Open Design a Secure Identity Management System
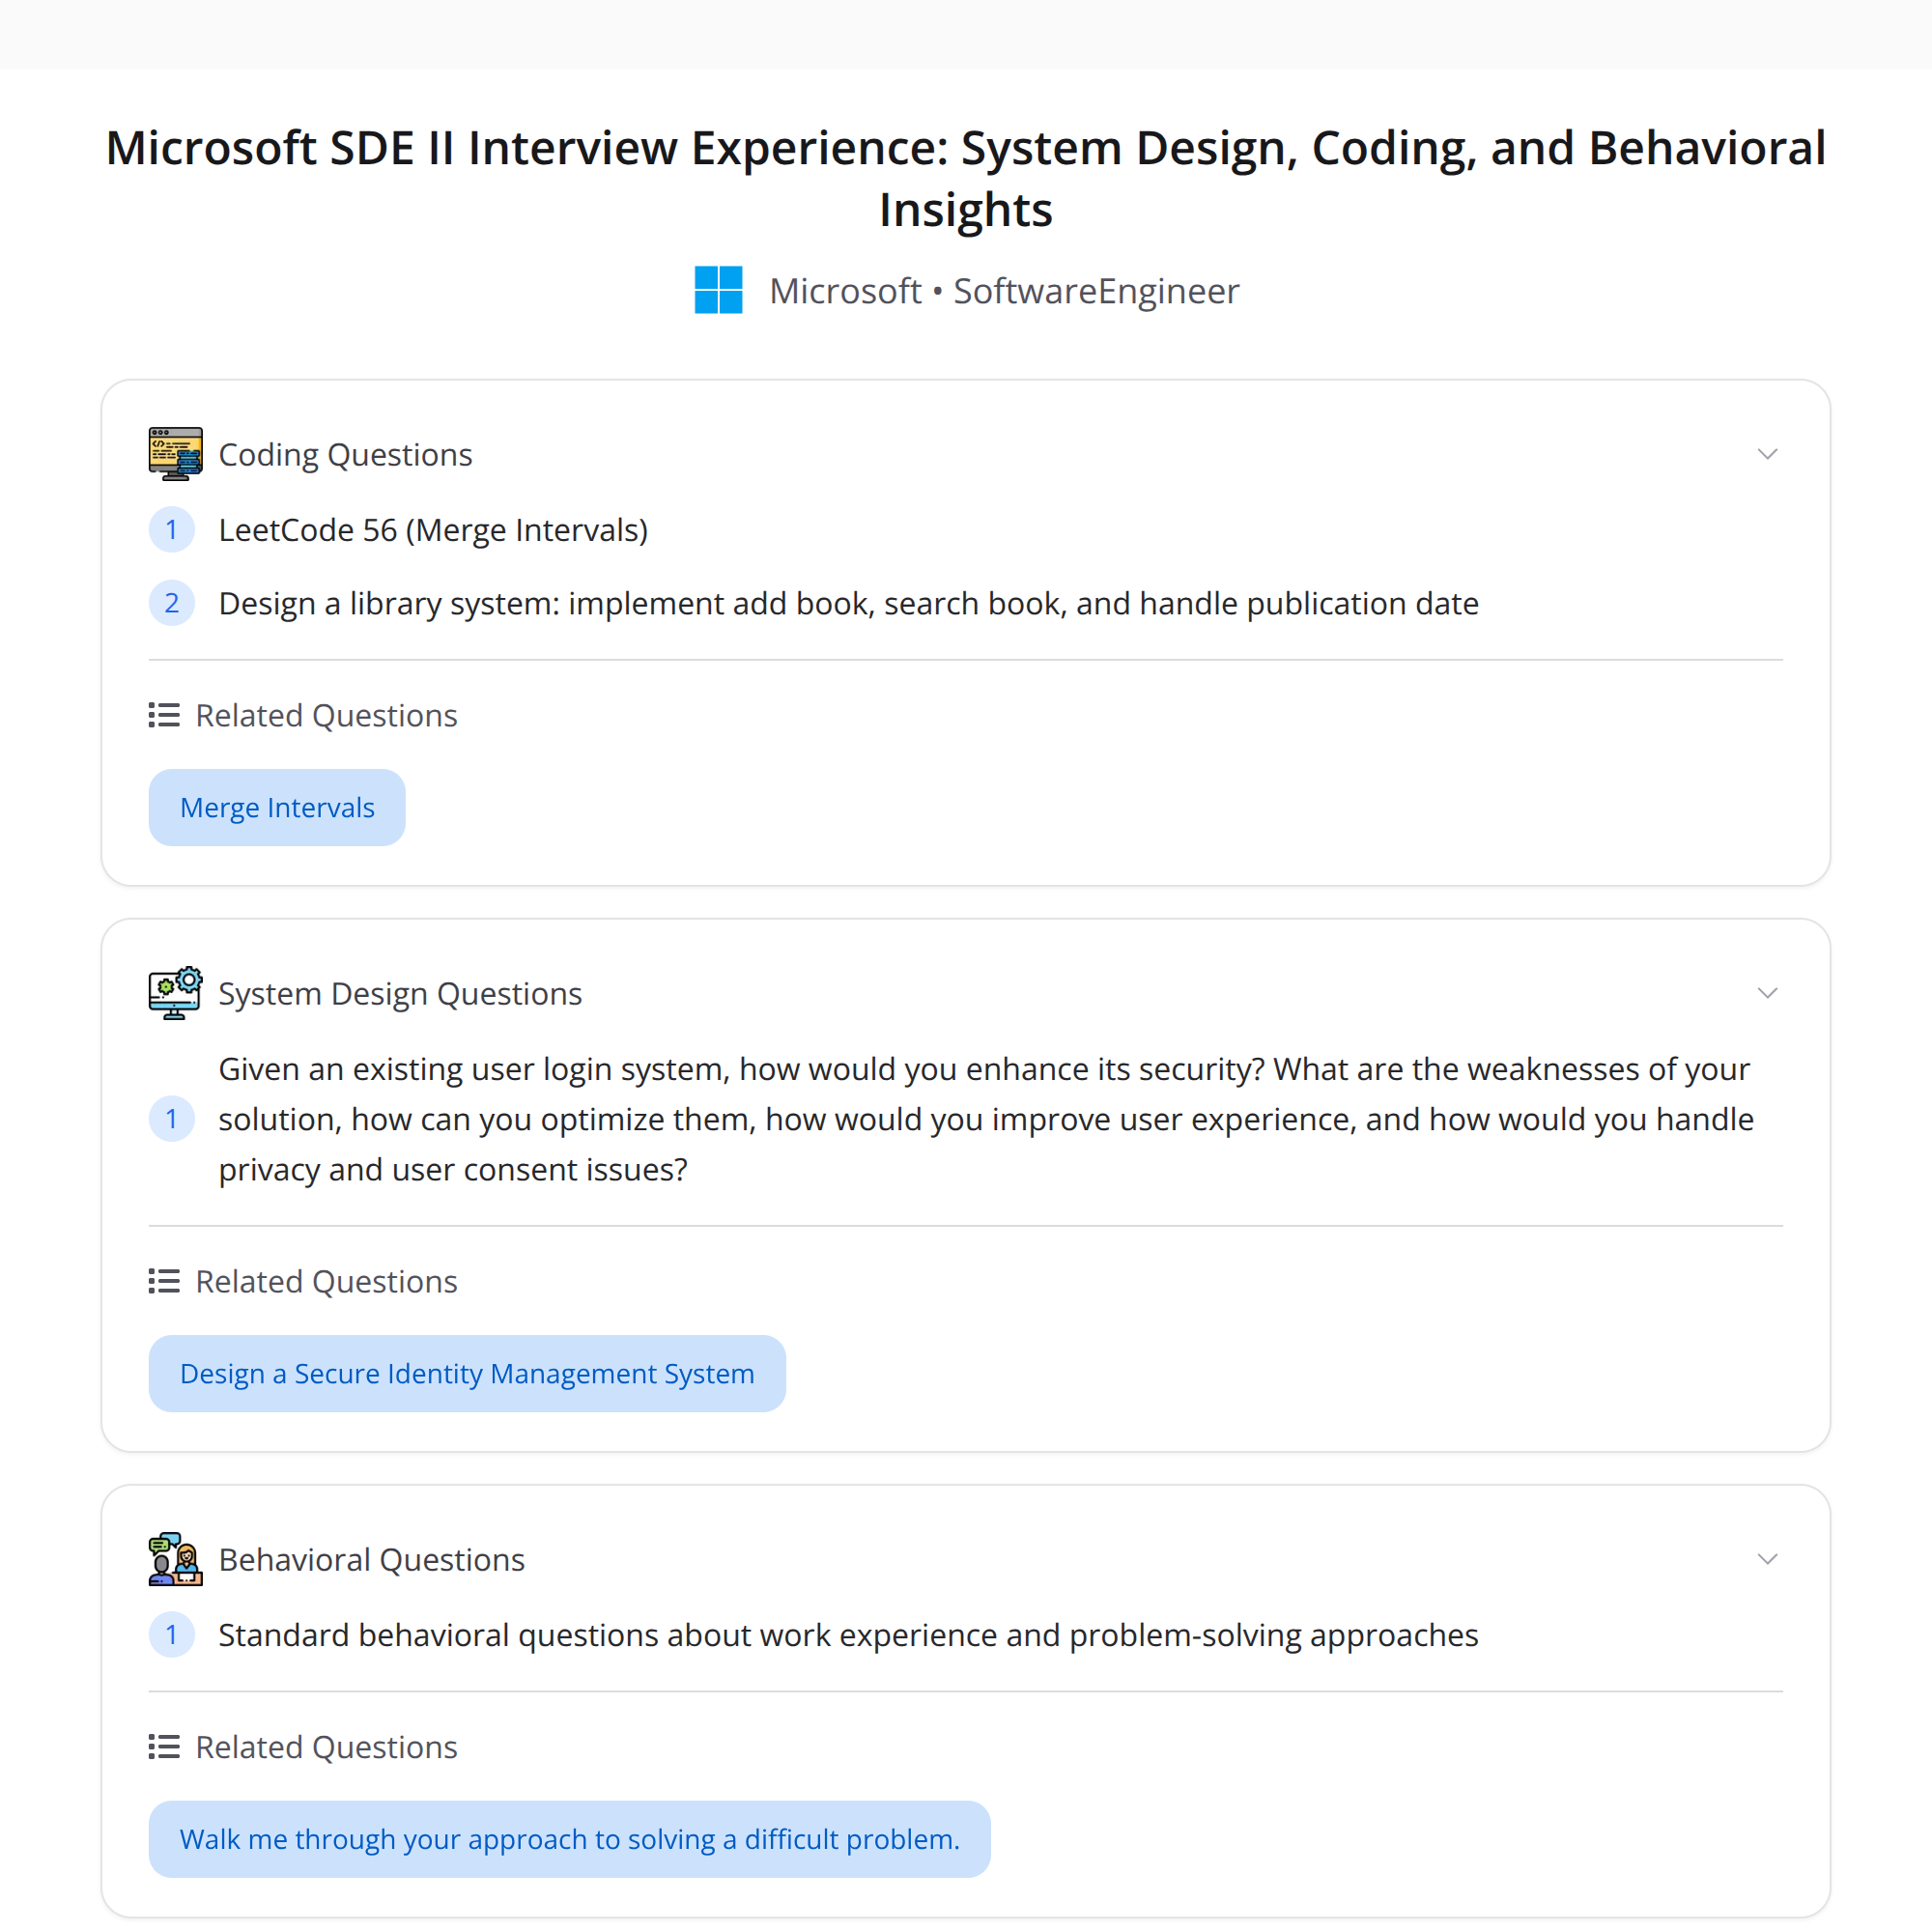 pyautogui.click(x=467, y=1373)
